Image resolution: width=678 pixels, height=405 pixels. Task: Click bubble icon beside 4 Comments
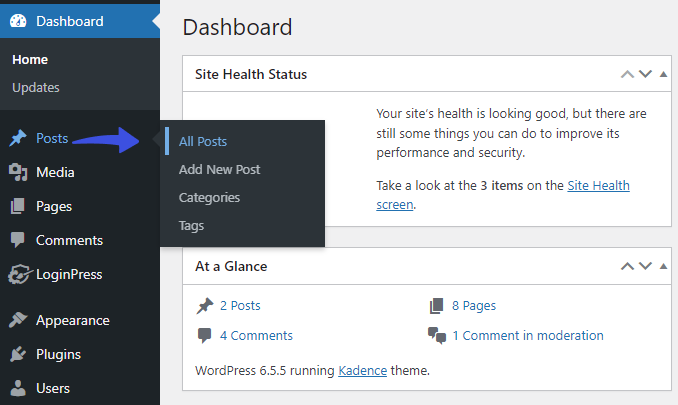[x=205, y=336]
